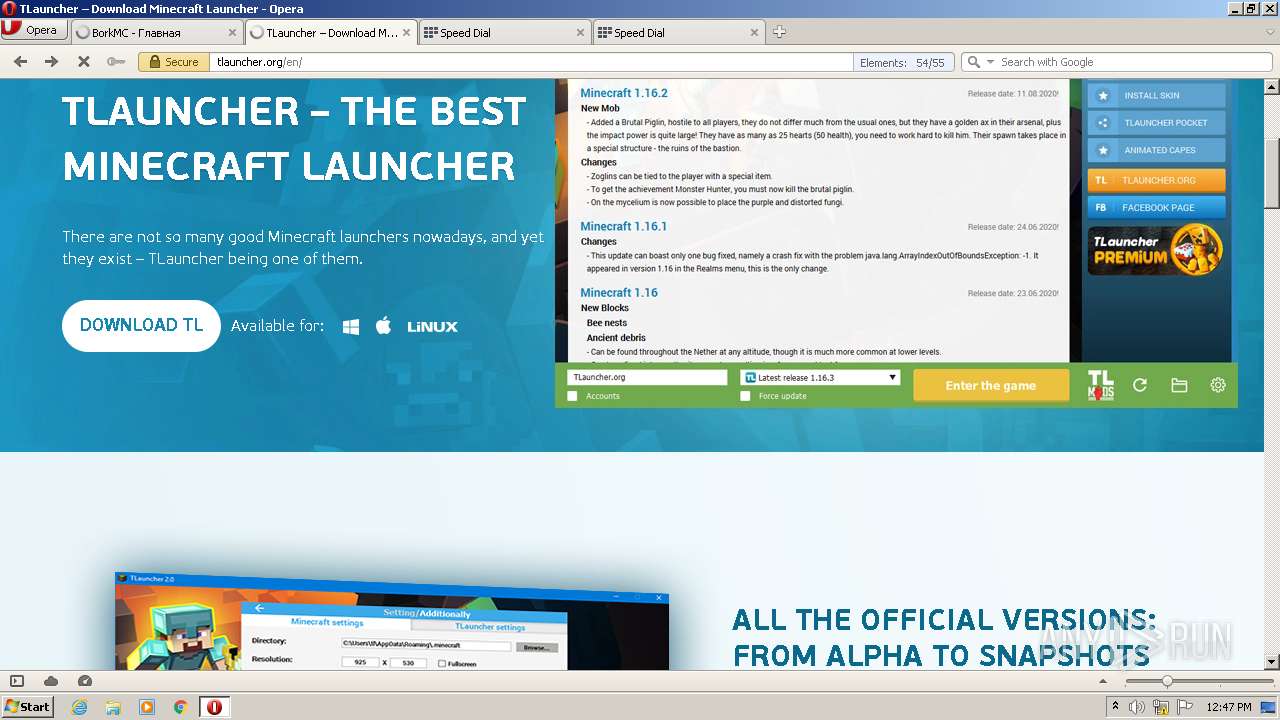
Task: Click the ANIMATED CAPES button
Action: tap(1156, 150)
